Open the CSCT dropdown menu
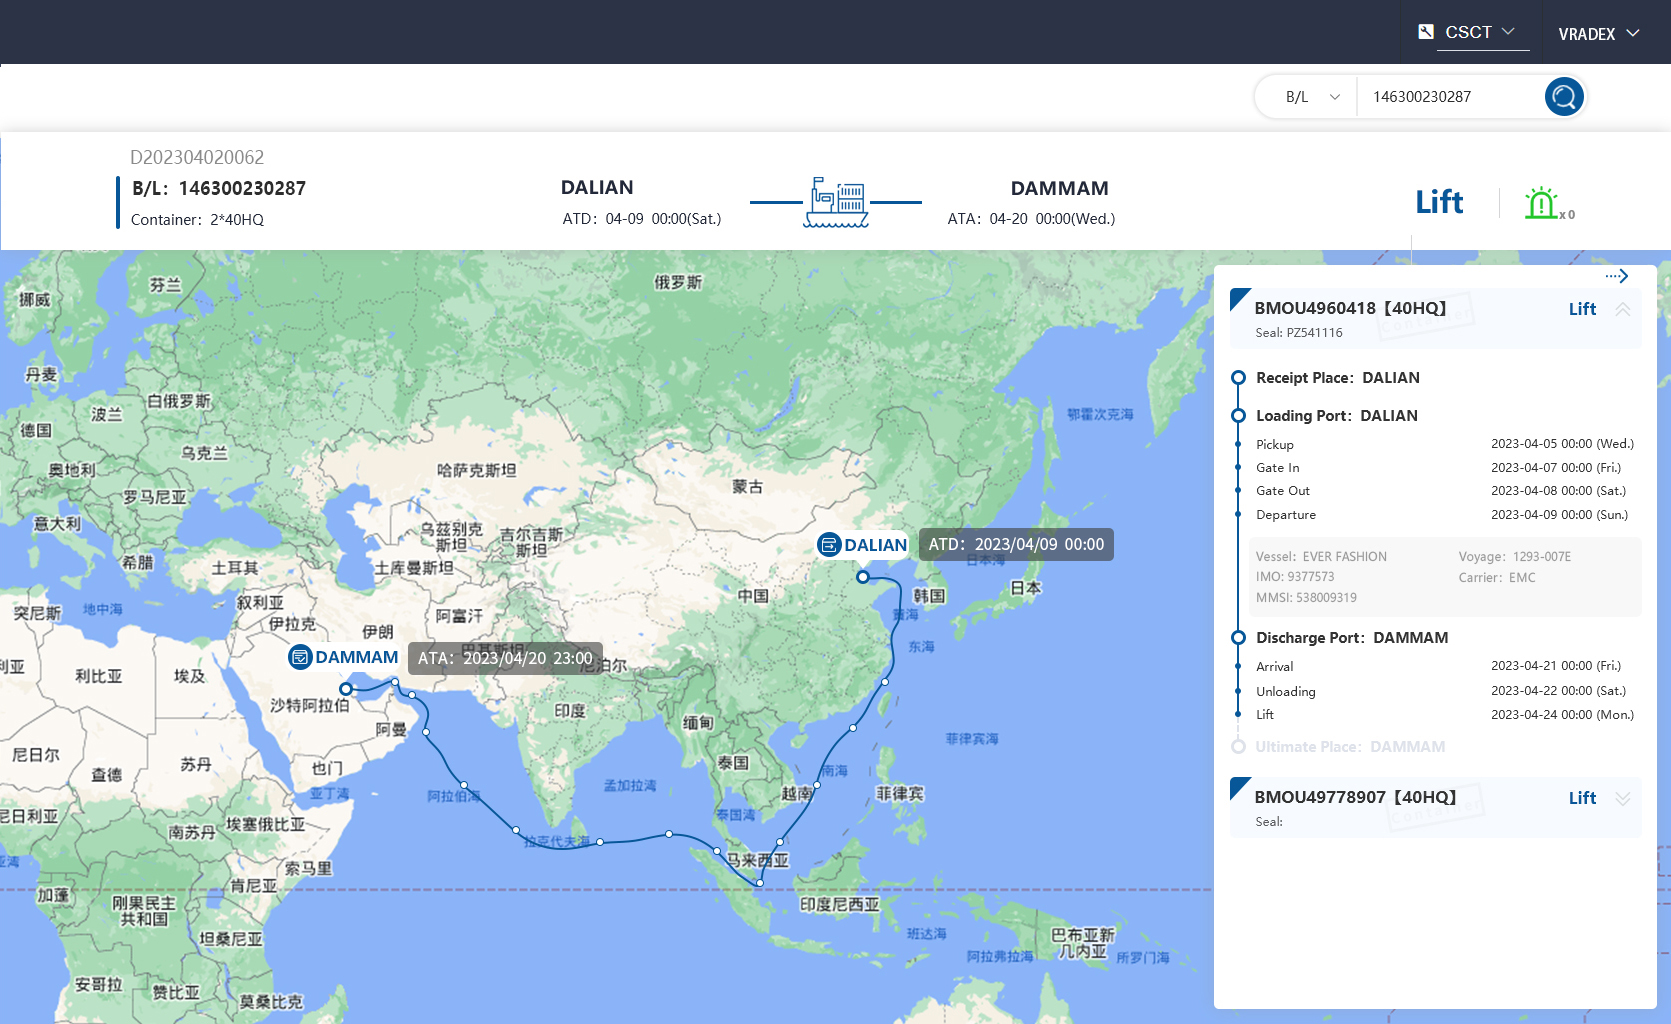This screenshot has width=1671, height=1024. click(x=1481, y=32)
